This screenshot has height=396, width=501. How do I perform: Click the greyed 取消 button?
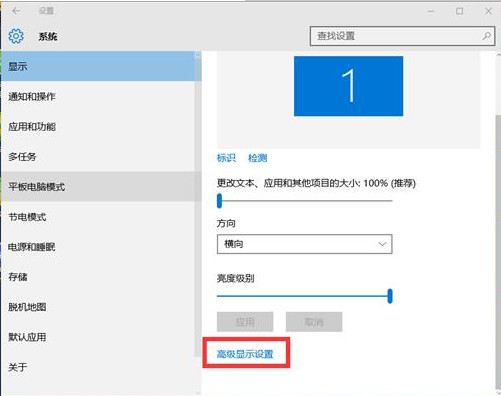(x=314, y=322)
